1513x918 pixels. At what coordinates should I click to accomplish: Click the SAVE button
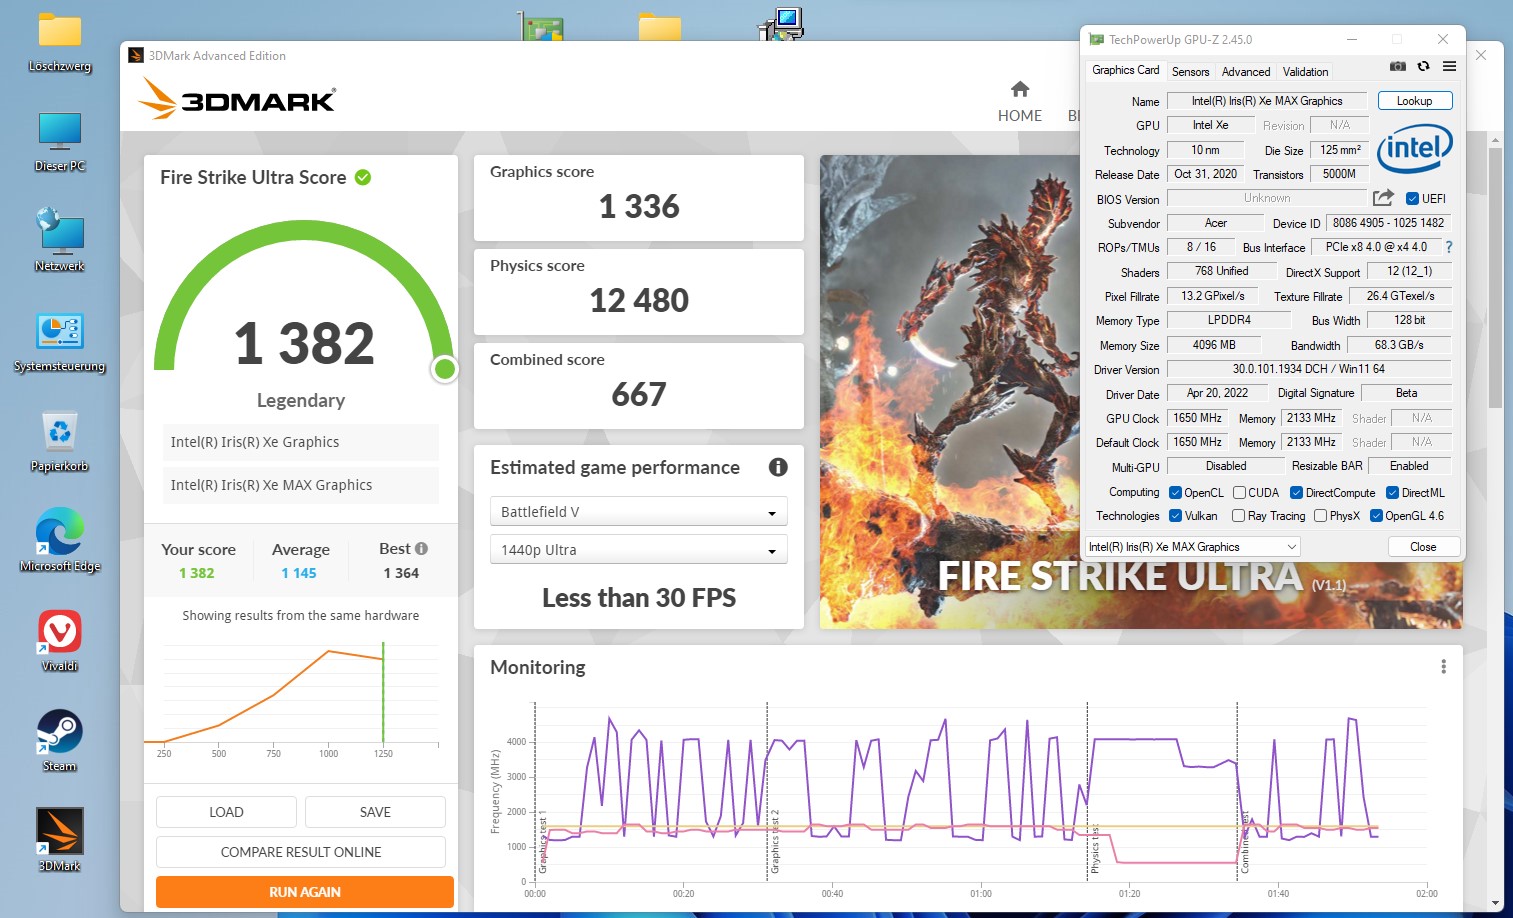point(375,811)
